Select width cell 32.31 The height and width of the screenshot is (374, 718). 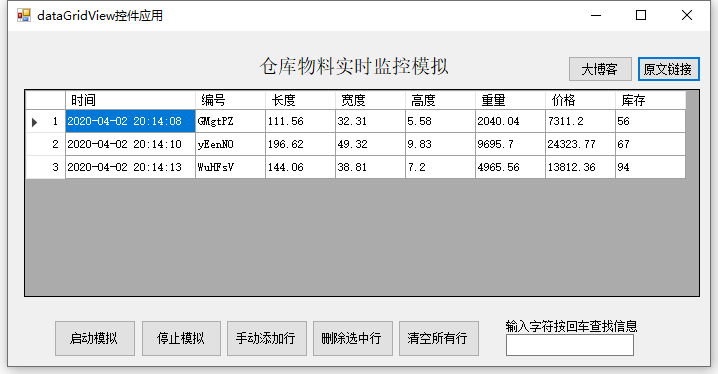(x=370, y=121)
